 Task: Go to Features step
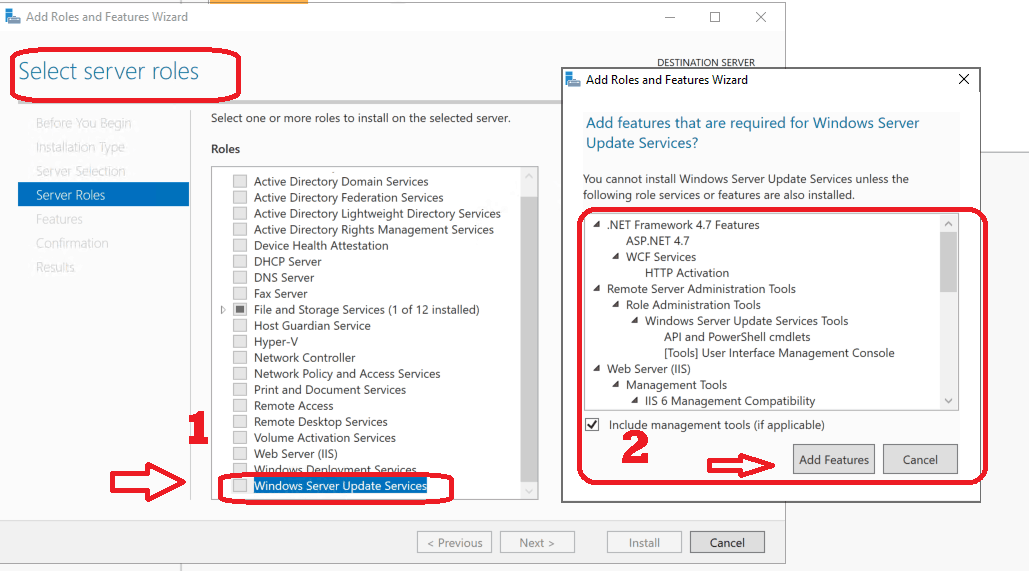pyautogui.click(x=59, y=219)
